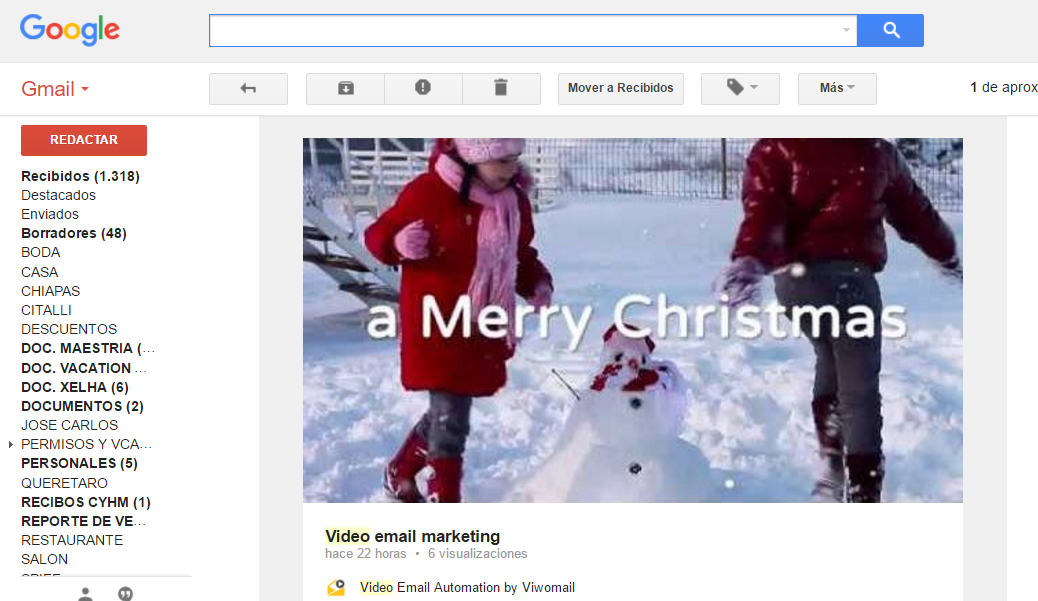1038x601 pixels.
Task: Click the Hangouts quote bubble icon
Action: 125,594
